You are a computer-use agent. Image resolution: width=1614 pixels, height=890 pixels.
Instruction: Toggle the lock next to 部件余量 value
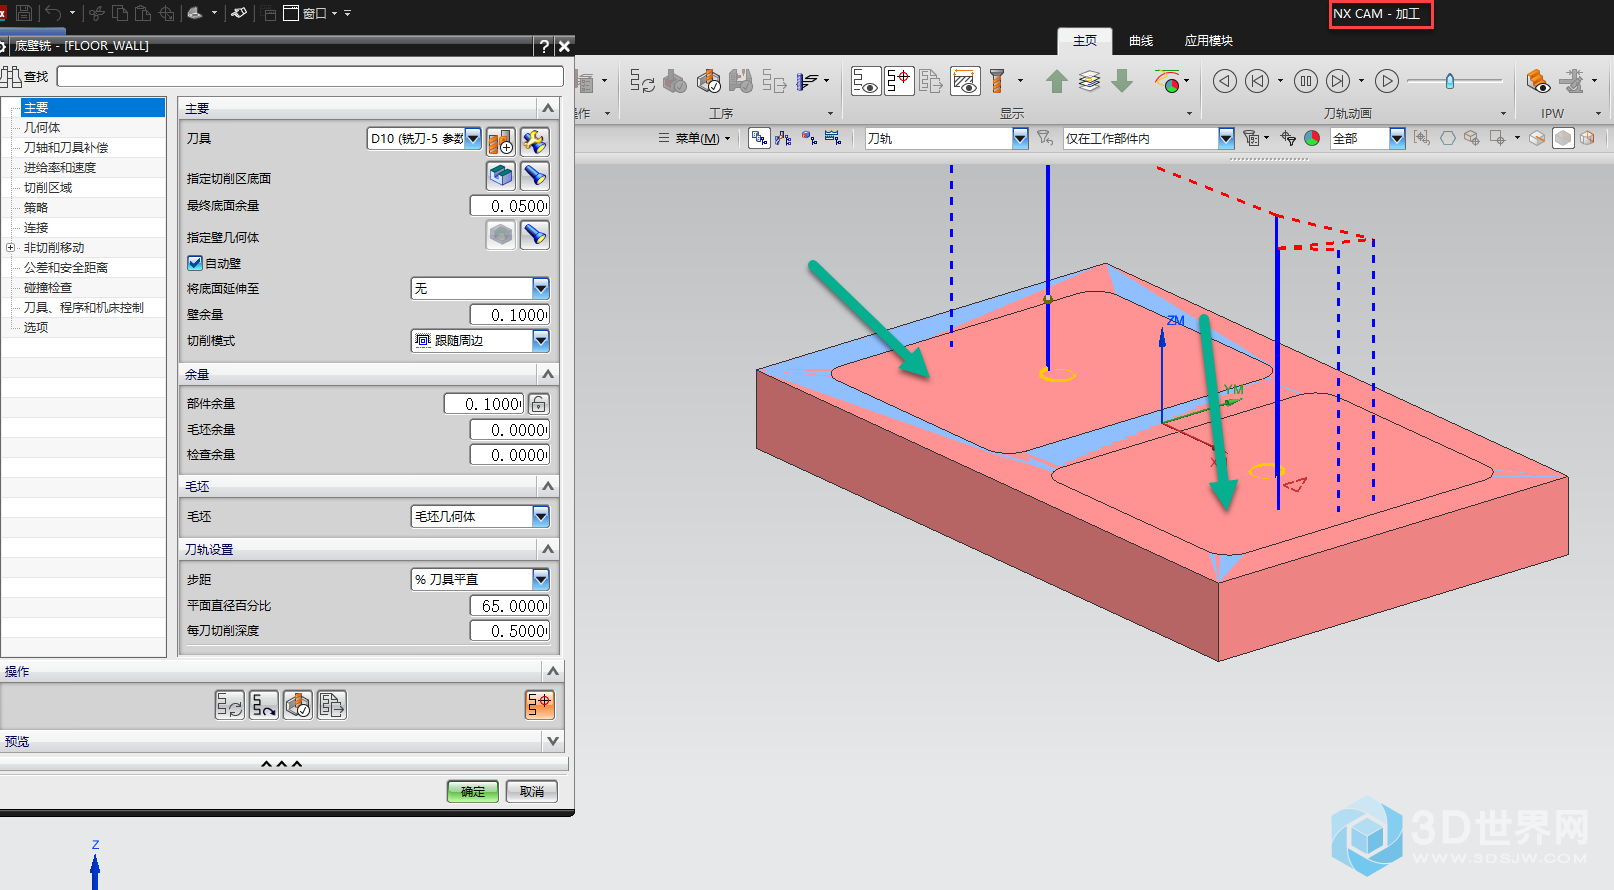pos(538,404)
